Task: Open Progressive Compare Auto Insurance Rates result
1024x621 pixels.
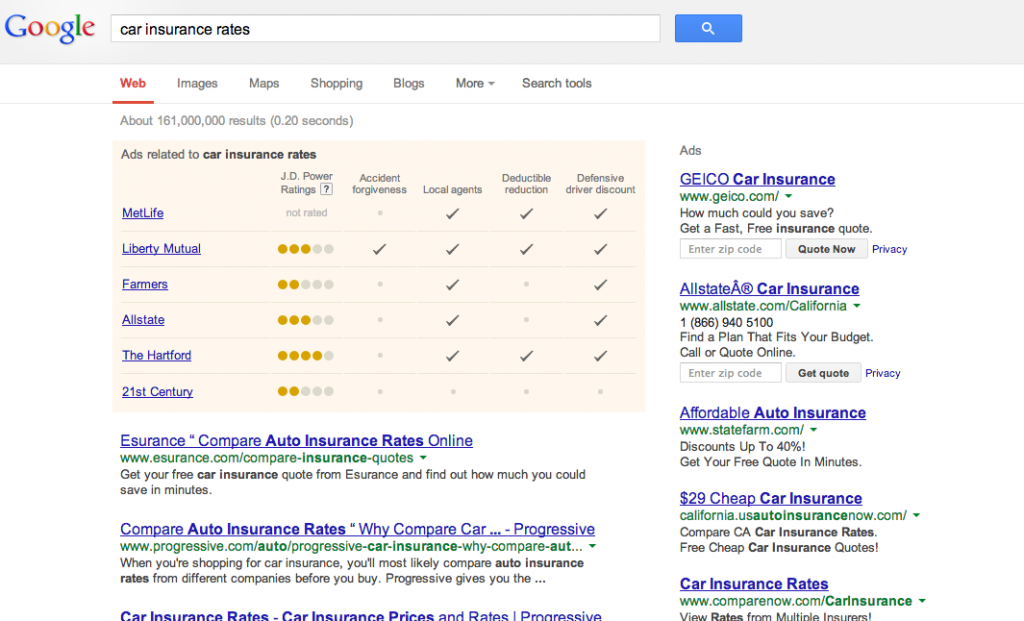Action: pyautogui.click(x=357, y=529)
